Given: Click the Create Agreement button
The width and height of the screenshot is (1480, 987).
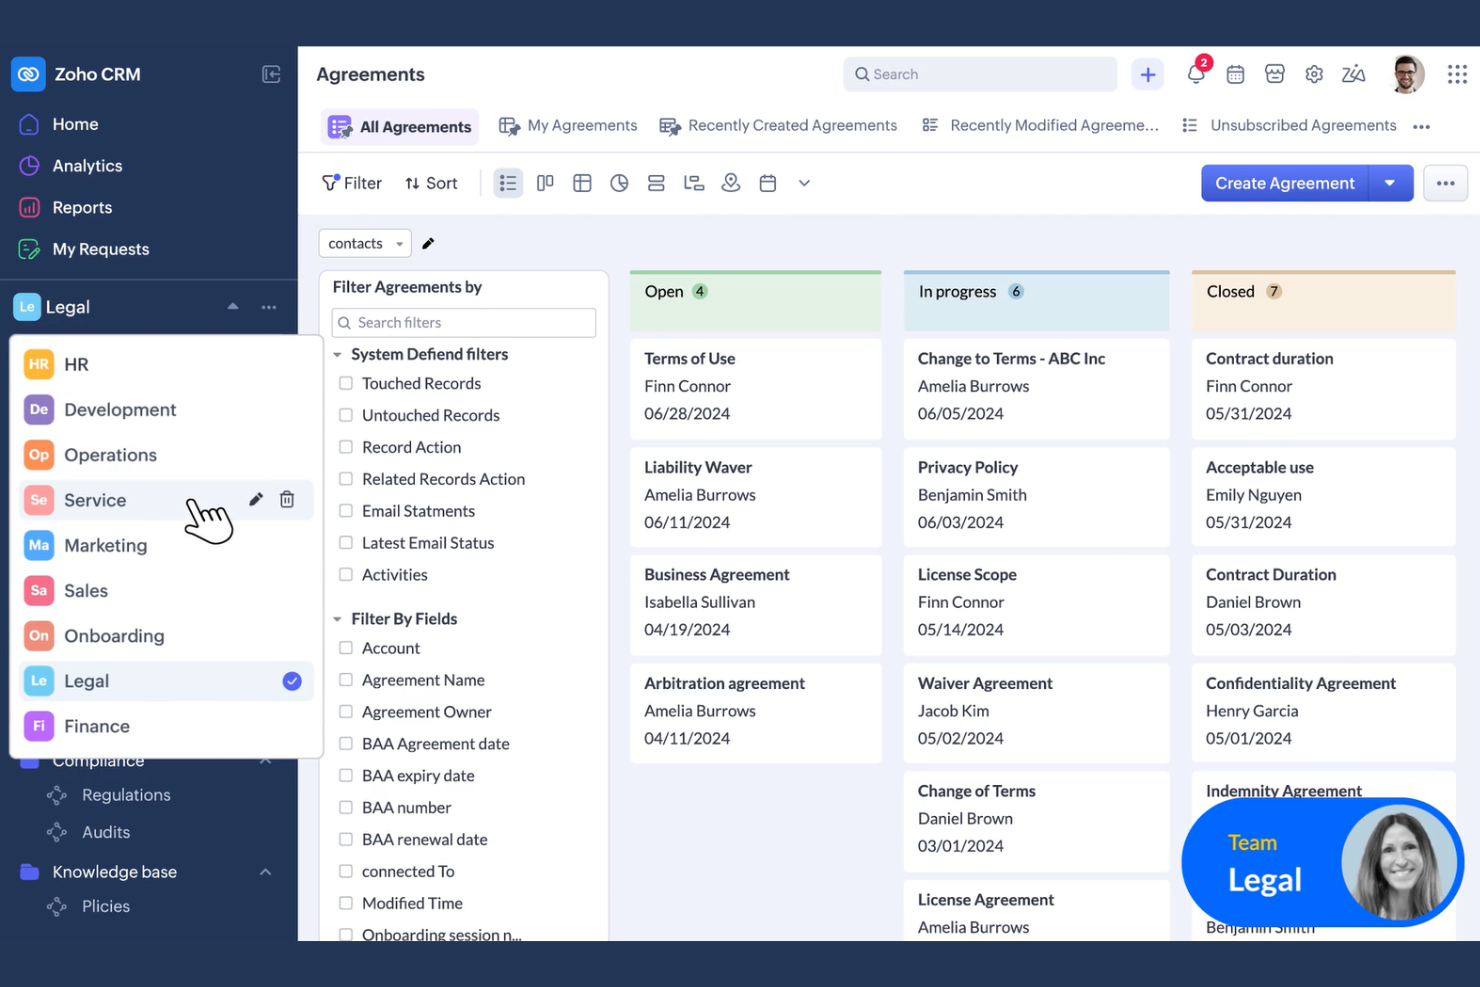Looking at the screenshot, I should click(1284, 183).
